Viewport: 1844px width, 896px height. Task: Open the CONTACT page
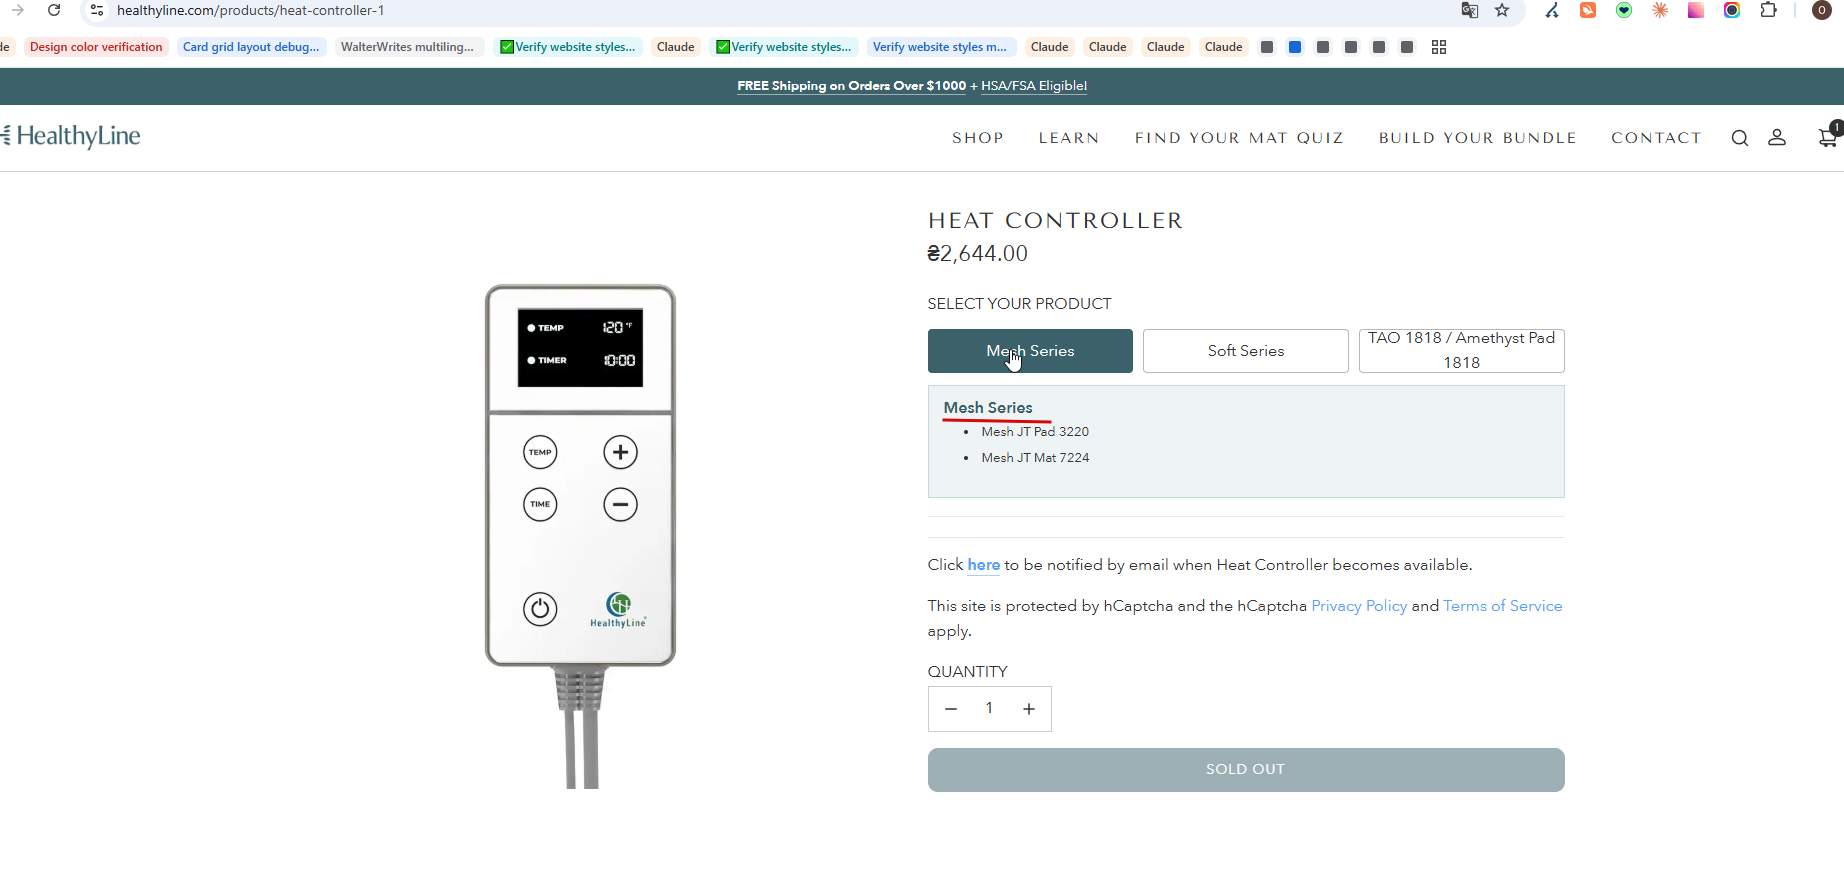[1656, 138]
